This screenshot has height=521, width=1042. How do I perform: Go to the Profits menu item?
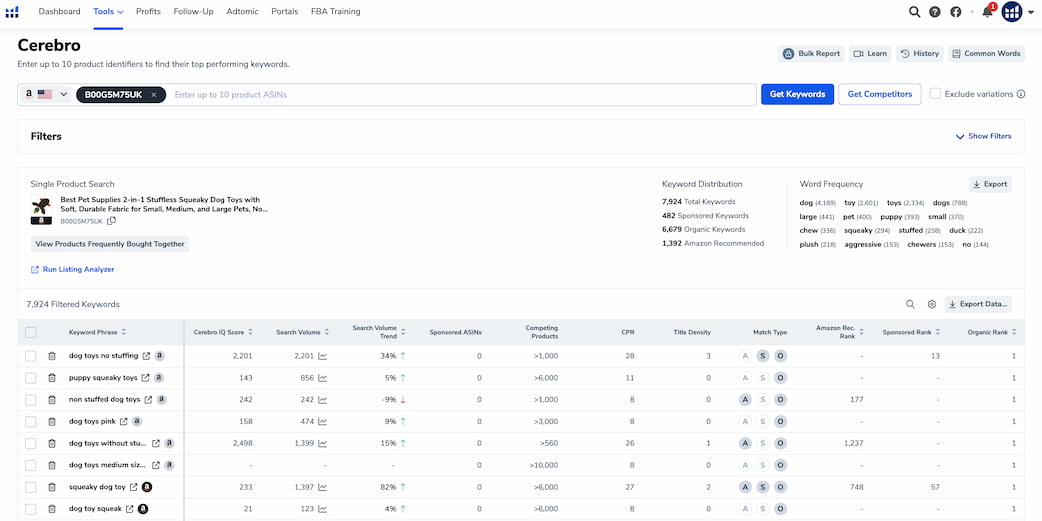click(148, 11)
